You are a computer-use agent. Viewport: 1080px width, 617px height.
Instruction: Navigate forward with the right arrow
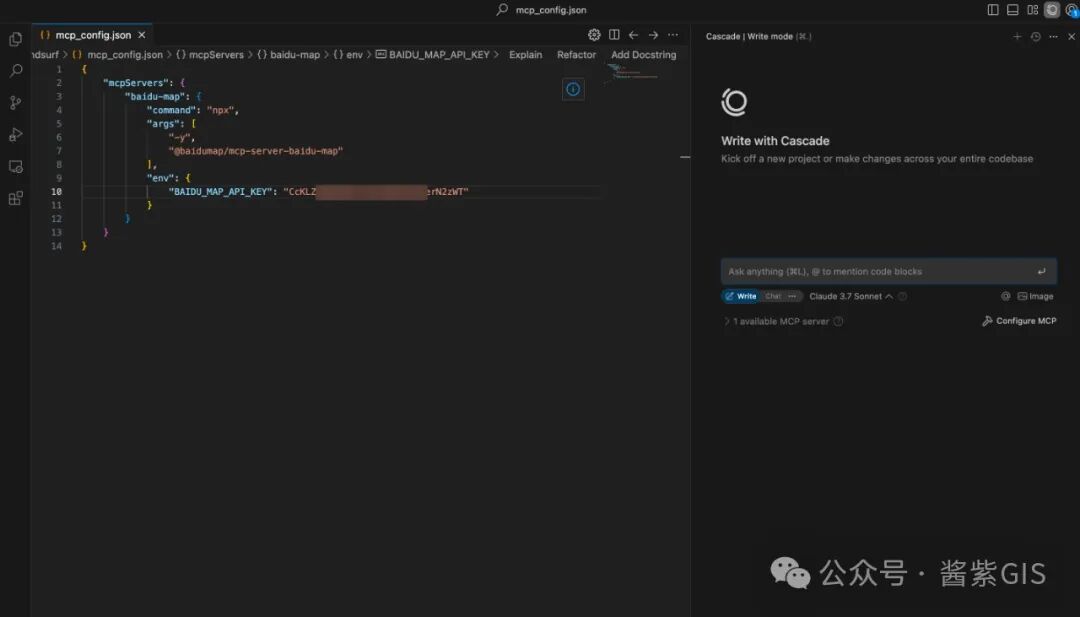(x=653, y=34)
